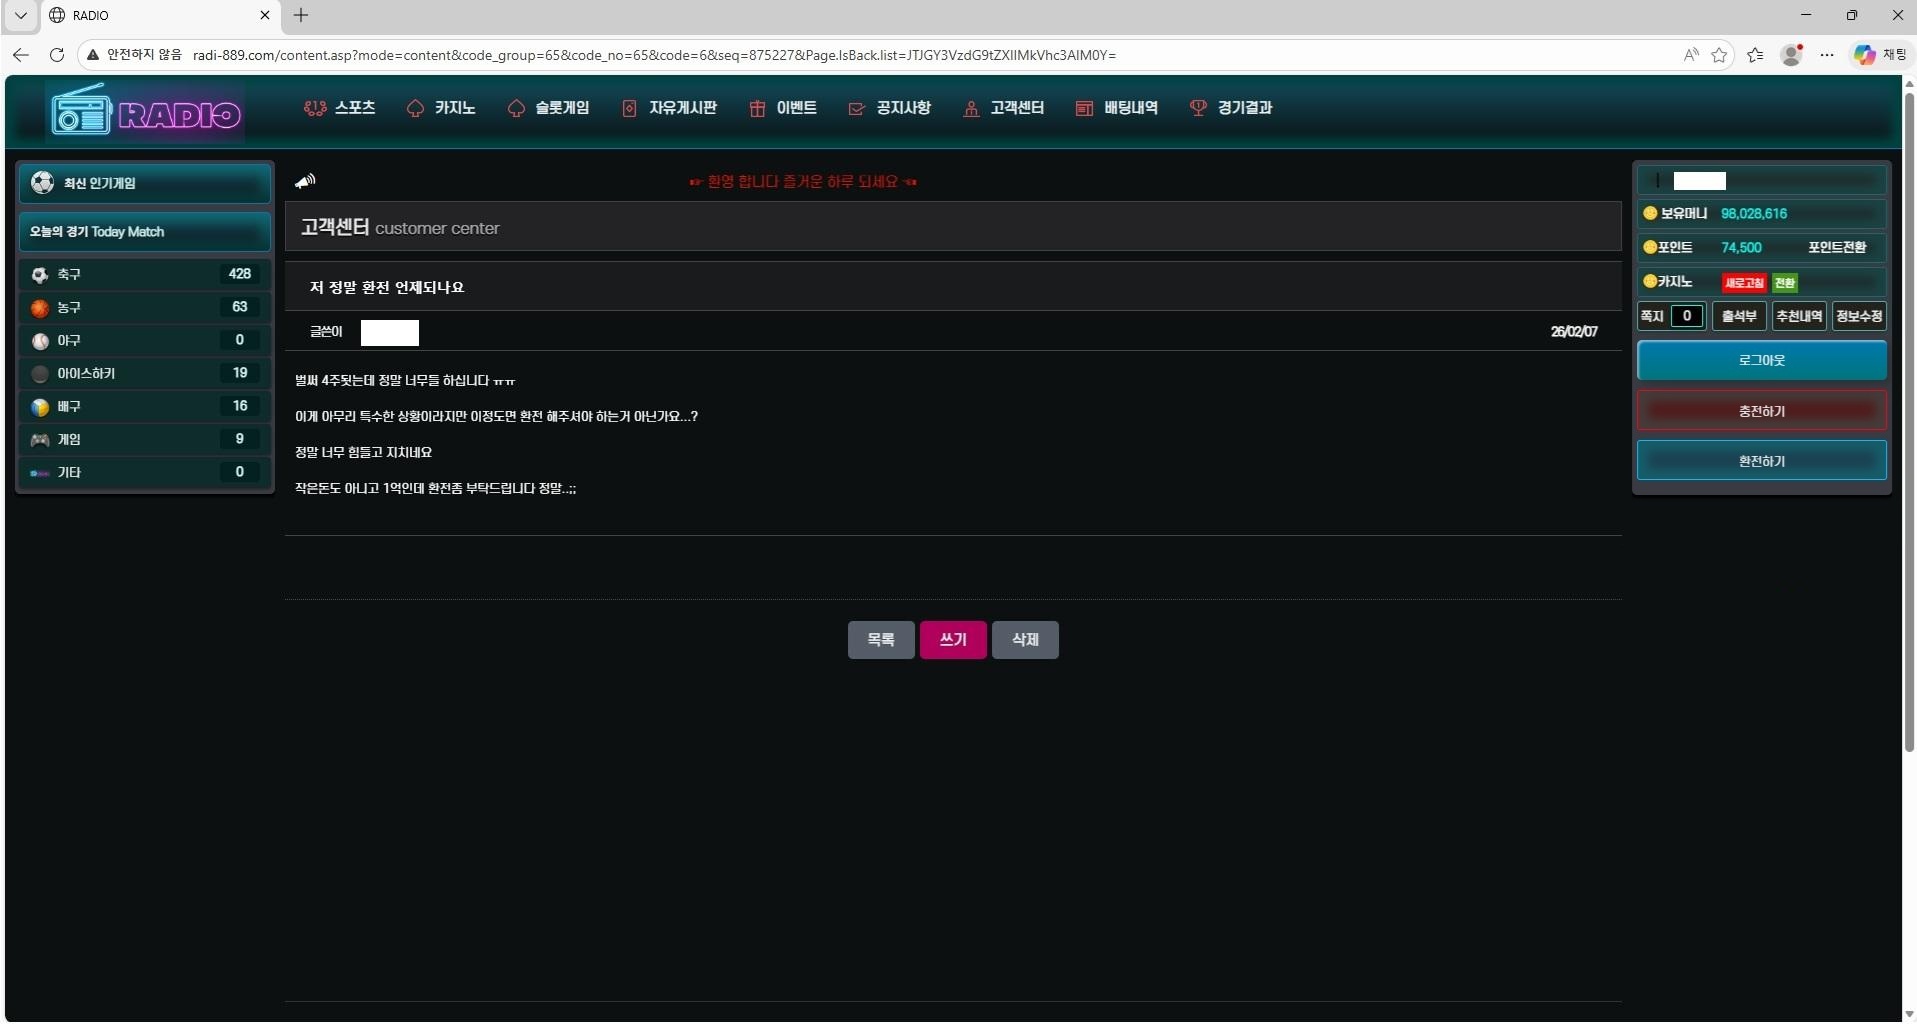Screen dimensions: 1917x1027
Task: Add page to favorites with star icon
Action: (1719, 55)
